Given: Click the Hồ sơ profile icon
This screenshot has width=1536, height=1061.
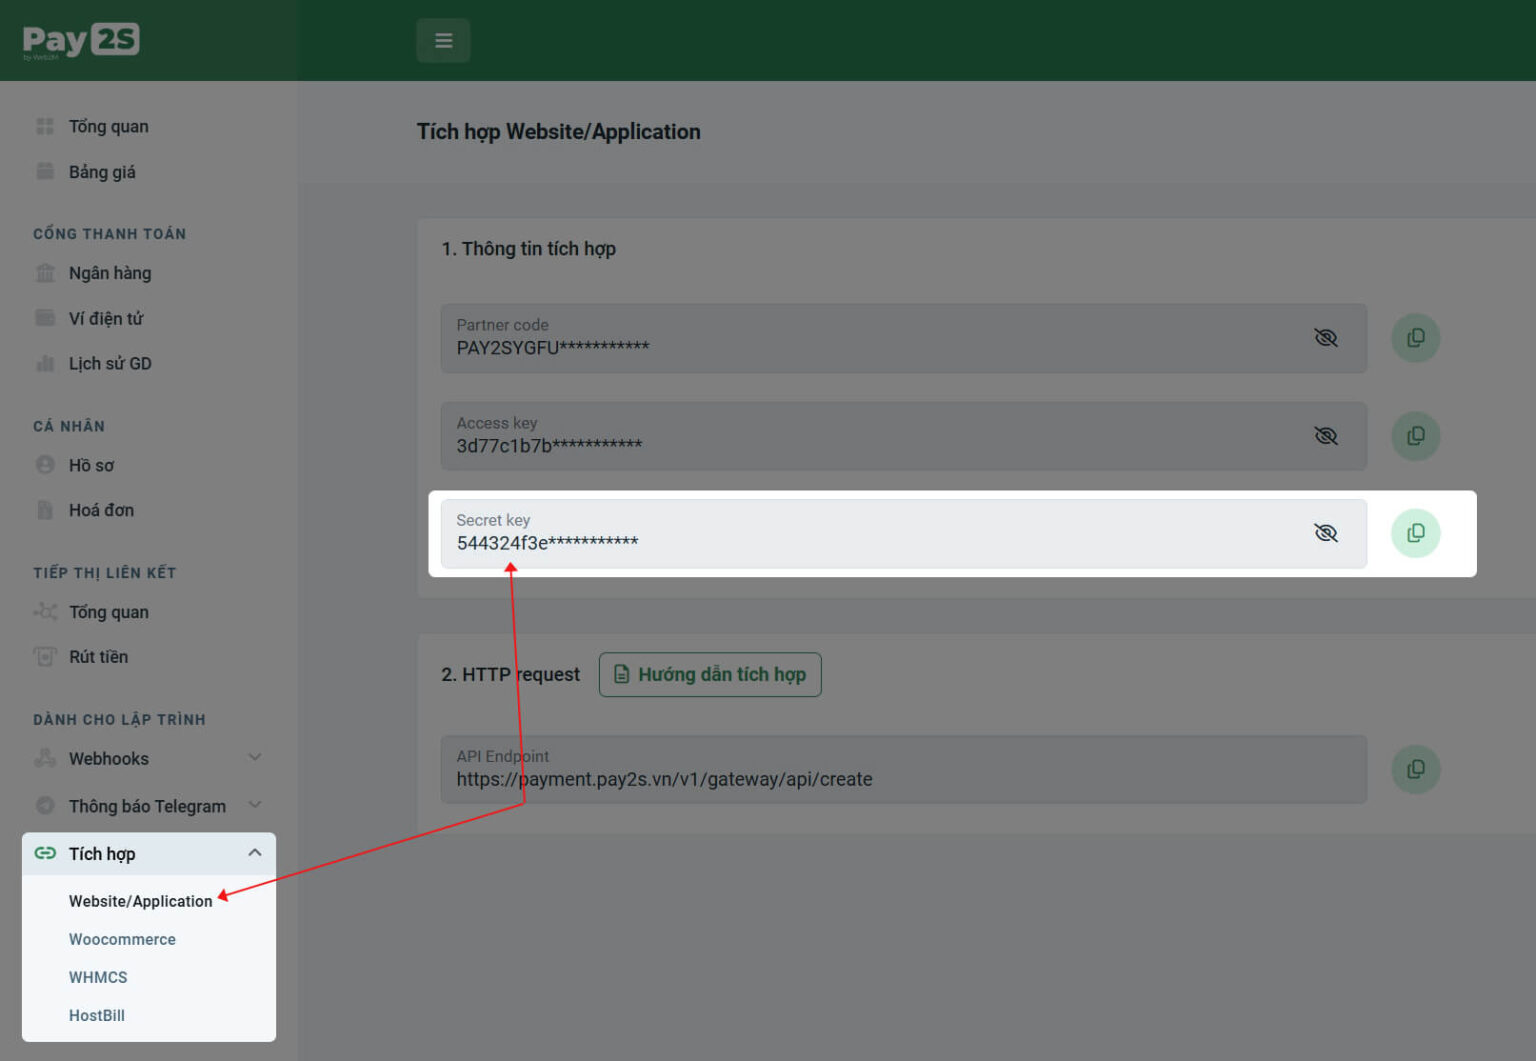Looking at the screenshot, I should pyautogui.click(x=45, y=465).
